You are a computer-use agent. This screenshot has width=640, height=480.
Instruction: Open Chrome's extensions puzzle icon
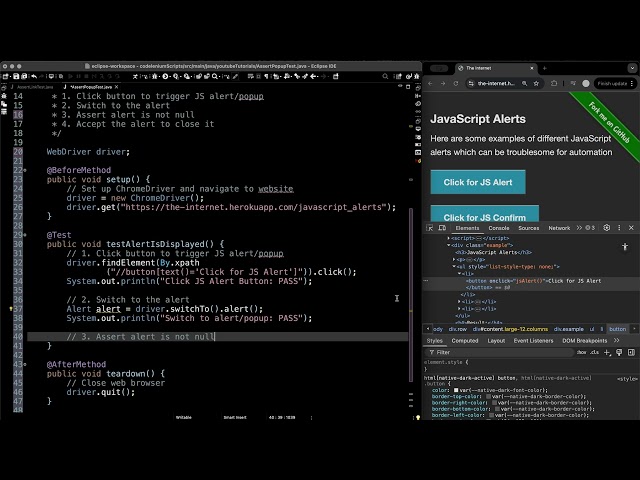click(554, 83)
